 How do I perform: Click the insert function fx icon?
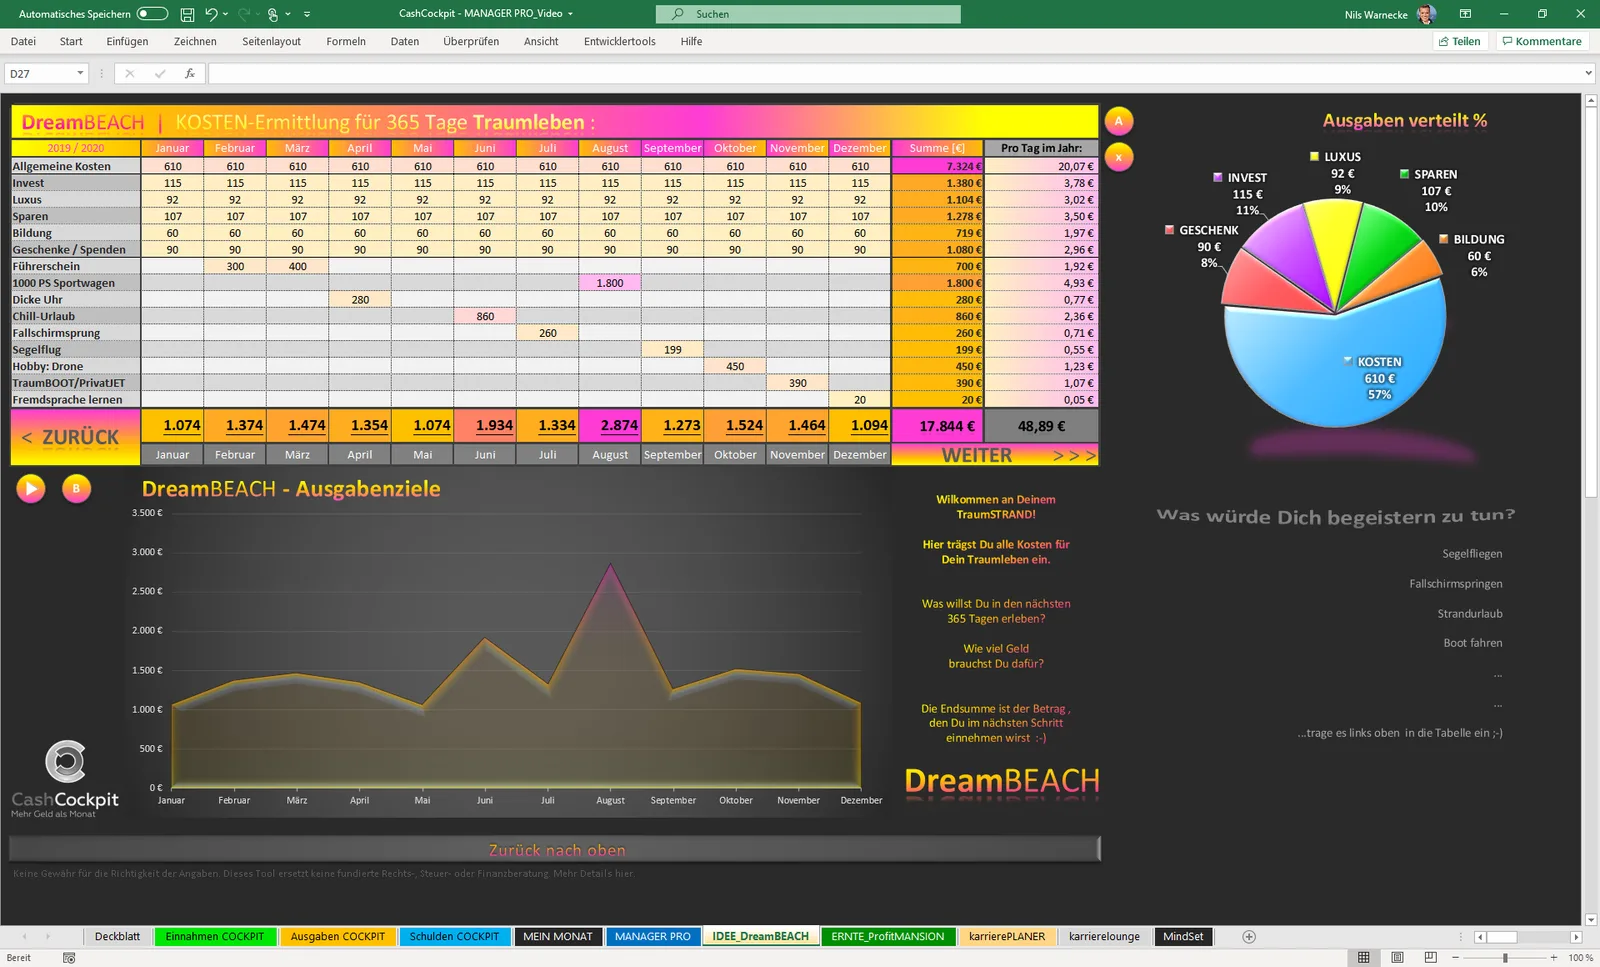click(189, 74)
